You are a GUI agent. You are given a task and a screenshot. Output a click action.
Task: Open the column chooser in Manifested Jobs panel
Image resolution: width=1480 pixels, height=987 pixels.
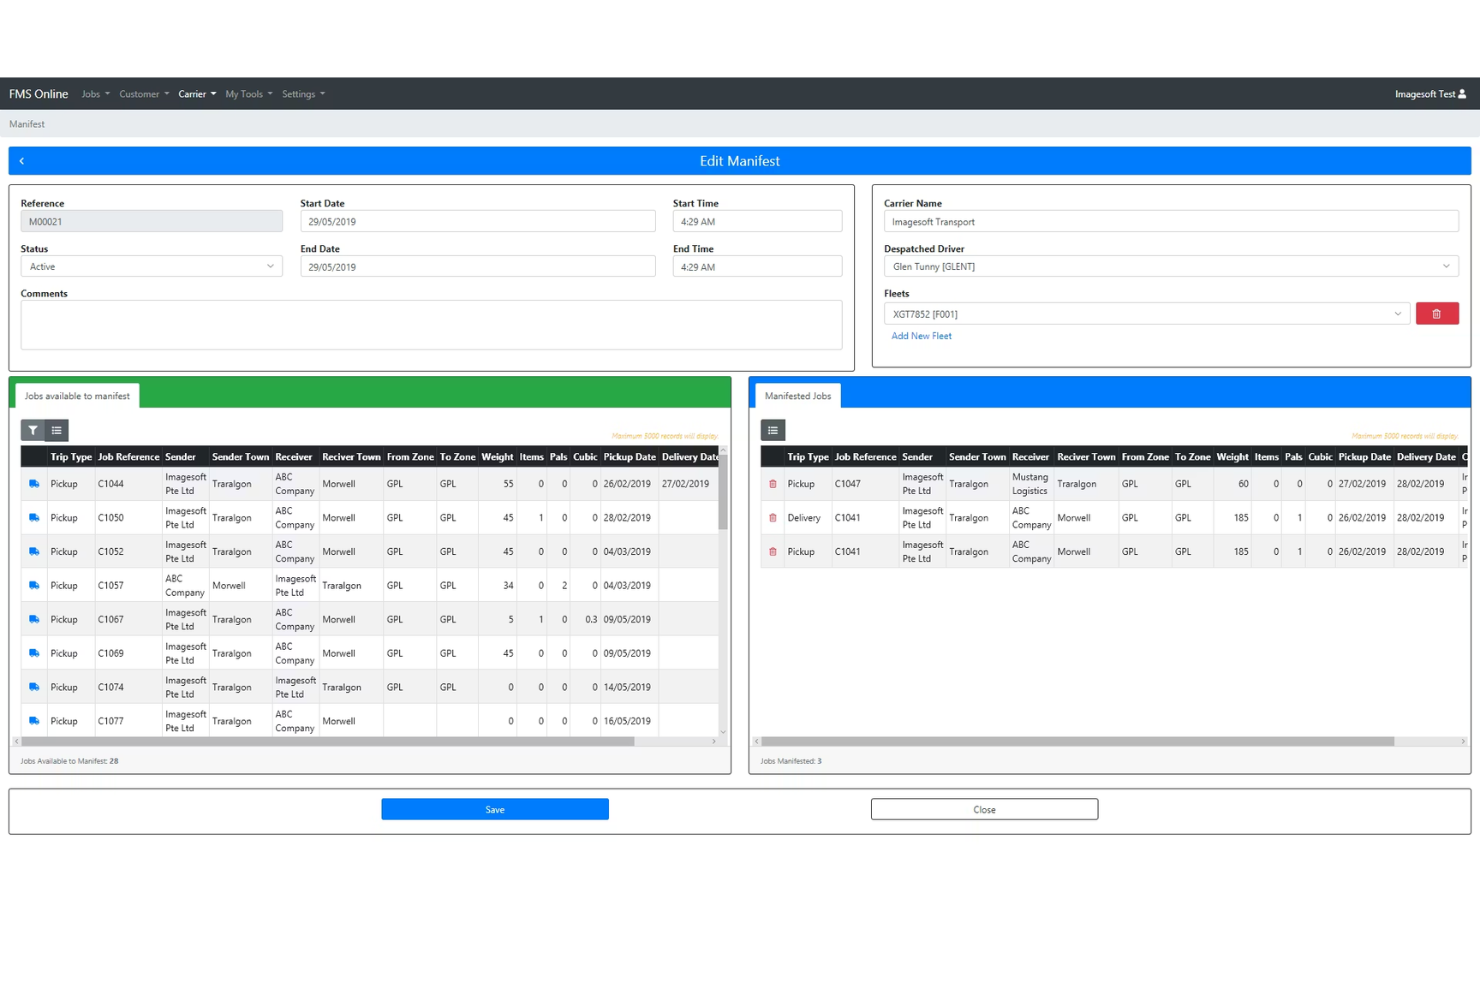[772, 430]
